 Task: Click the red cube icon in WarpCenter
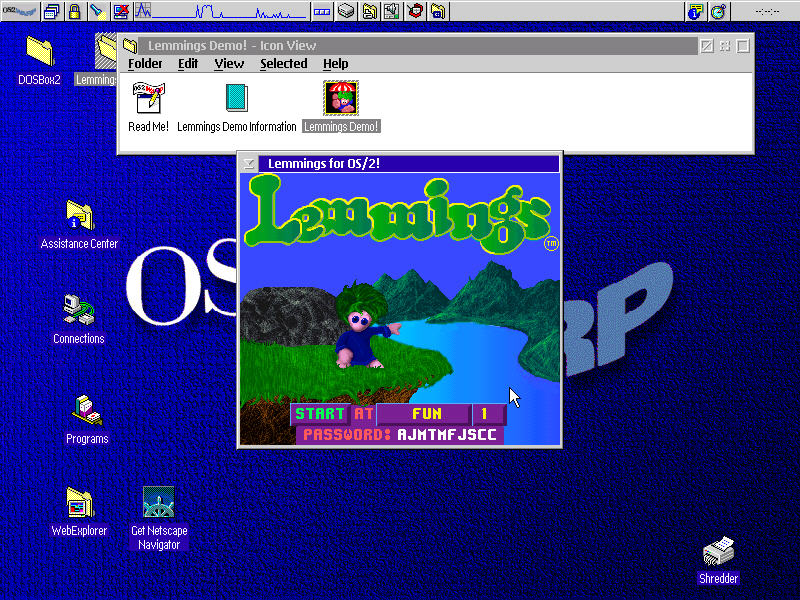pyautogui.click(x=415, y=11)
